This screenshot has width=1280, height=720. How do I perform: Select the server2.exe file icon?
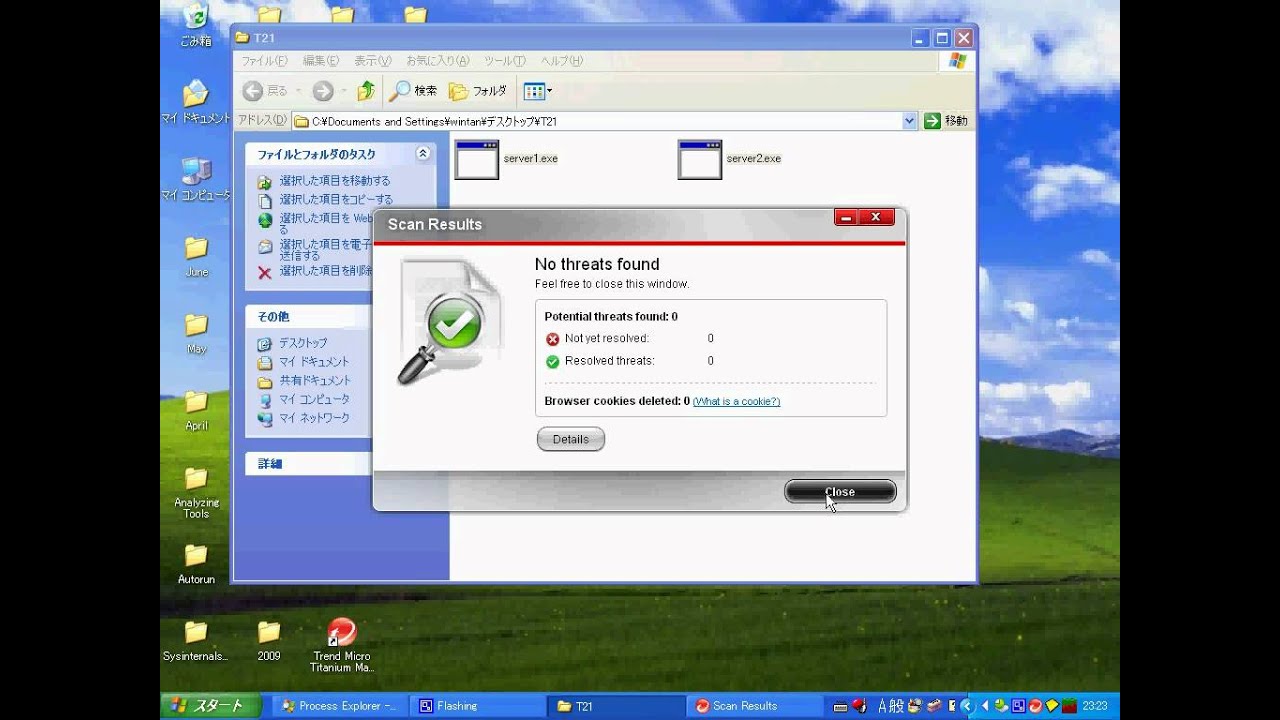coord(699,160)
